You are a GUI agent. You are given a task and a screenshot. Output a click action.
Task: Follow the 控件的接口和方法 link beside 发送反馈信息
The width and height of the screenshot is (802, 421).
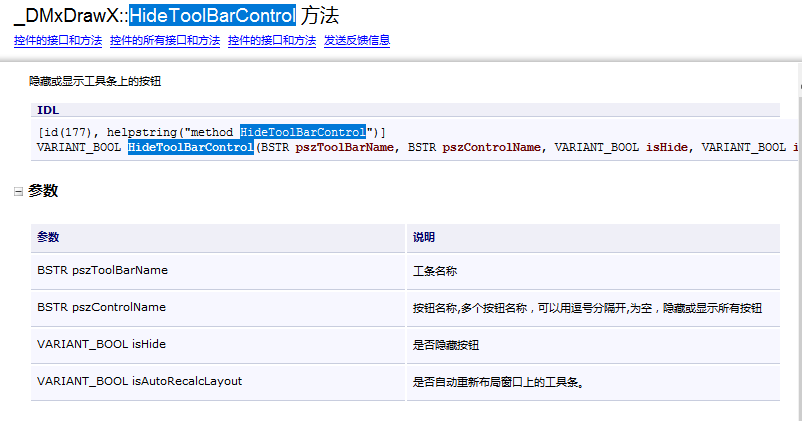(272, 41)
